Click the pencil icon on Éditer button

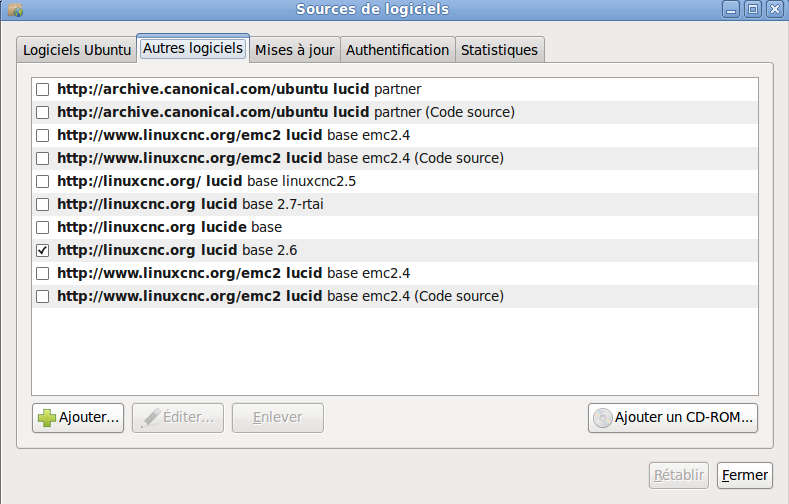click(x=150, y=418)
